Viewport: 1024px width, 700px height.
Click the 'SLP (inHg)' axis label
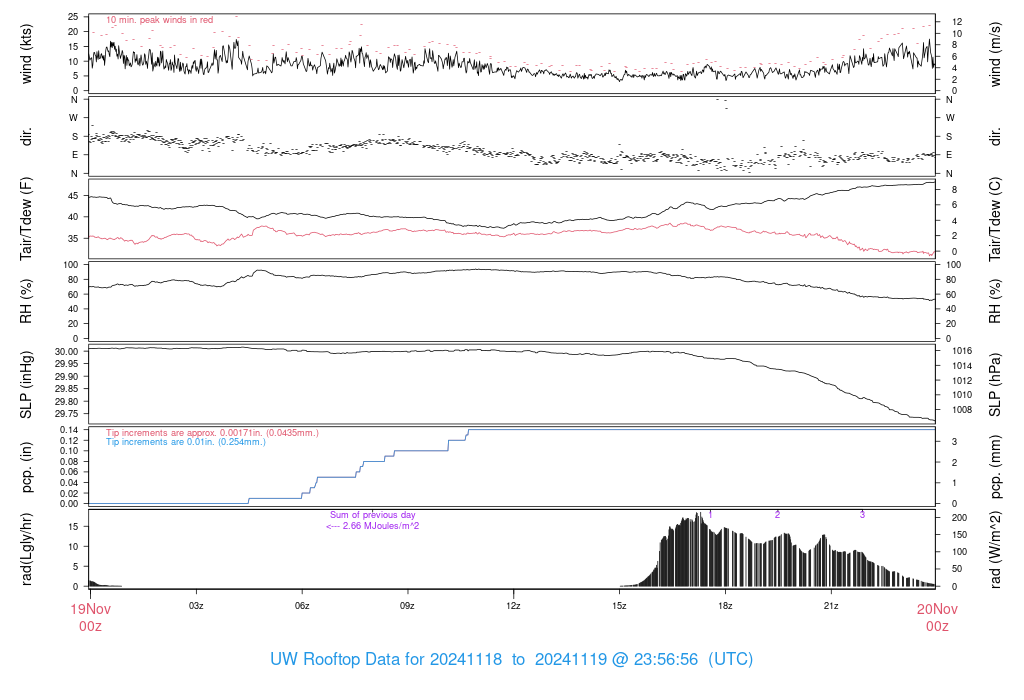tap(27, 386)
